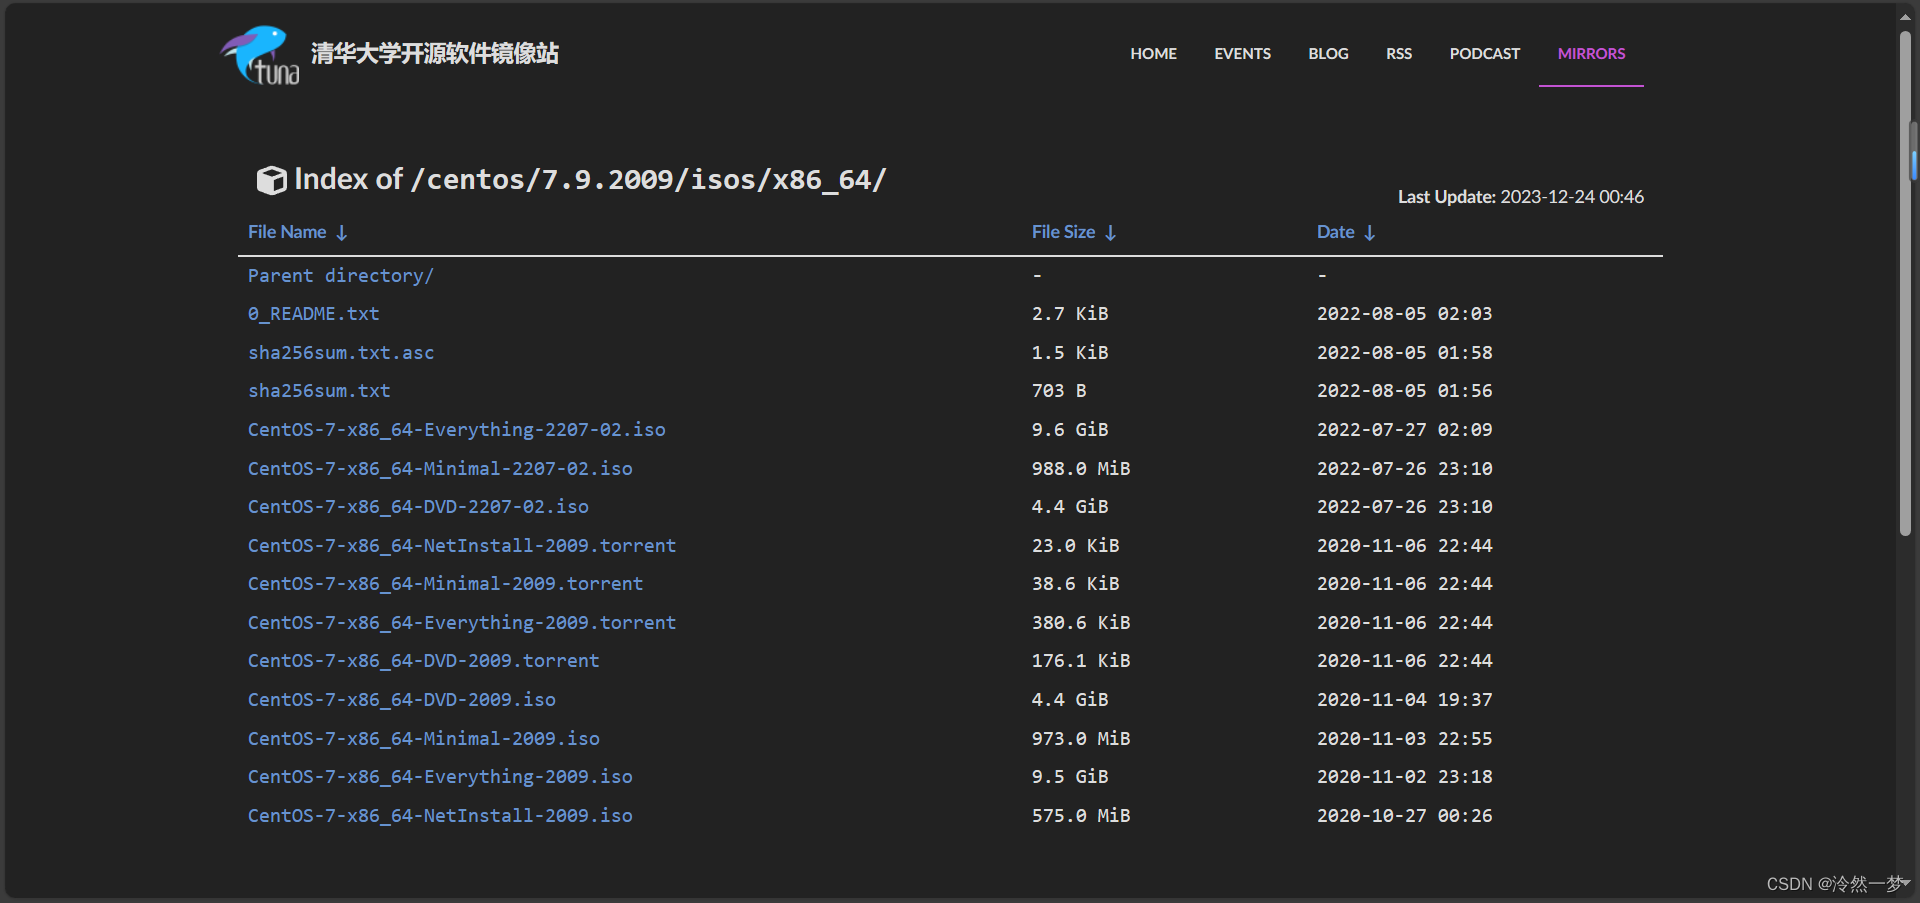The image size is (1920, 903).
Task: Download CentOS-7-x86_64-Minimal-2207-02.iso
Action: click(440, 469)
